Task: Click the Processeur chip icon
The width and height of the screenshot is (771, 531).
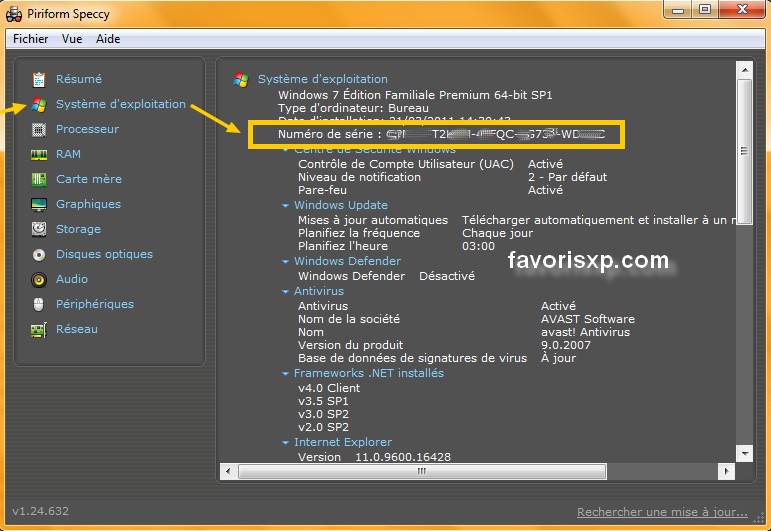Action: pos(39,129)
